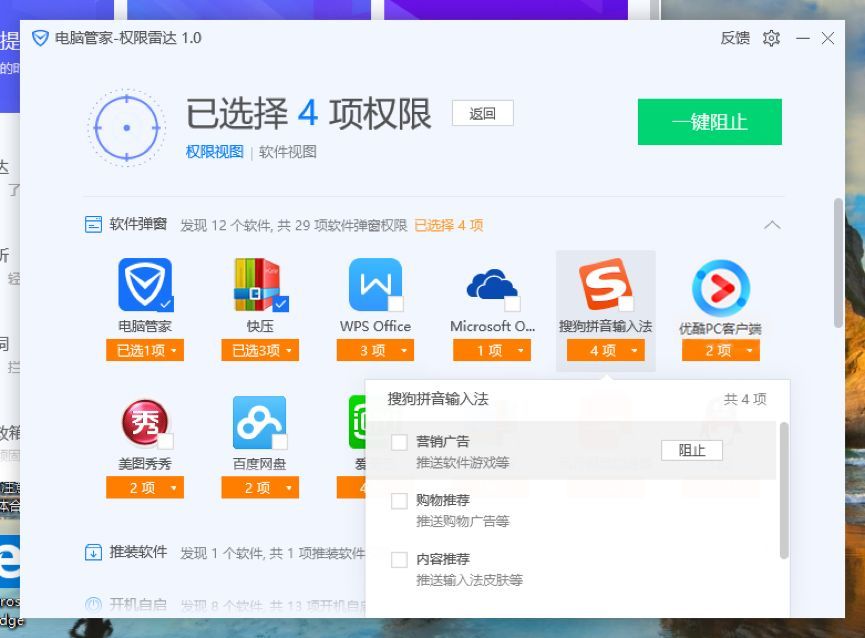Check the box on 百度网盘 icon
The width and height of the screenshot is (865, 638).
click(x=281, y=441)
